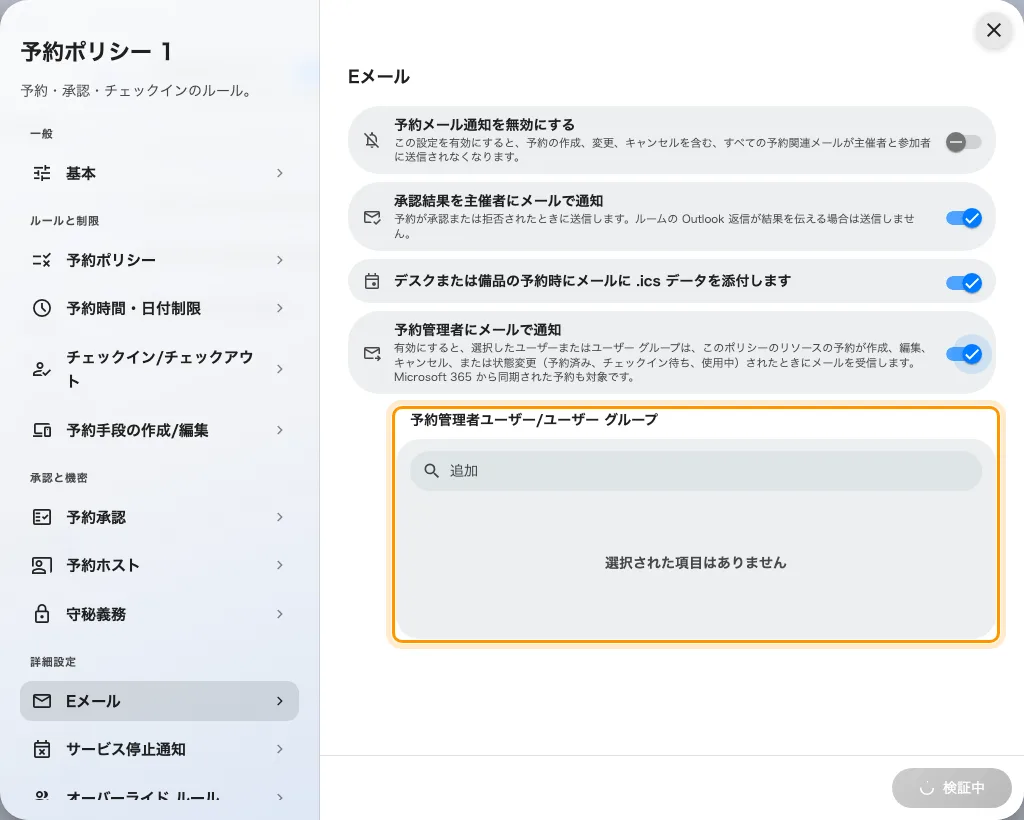Toggle 予約メール通知を無効にする switch
The image size is (1024, 820).
point(963,142)
